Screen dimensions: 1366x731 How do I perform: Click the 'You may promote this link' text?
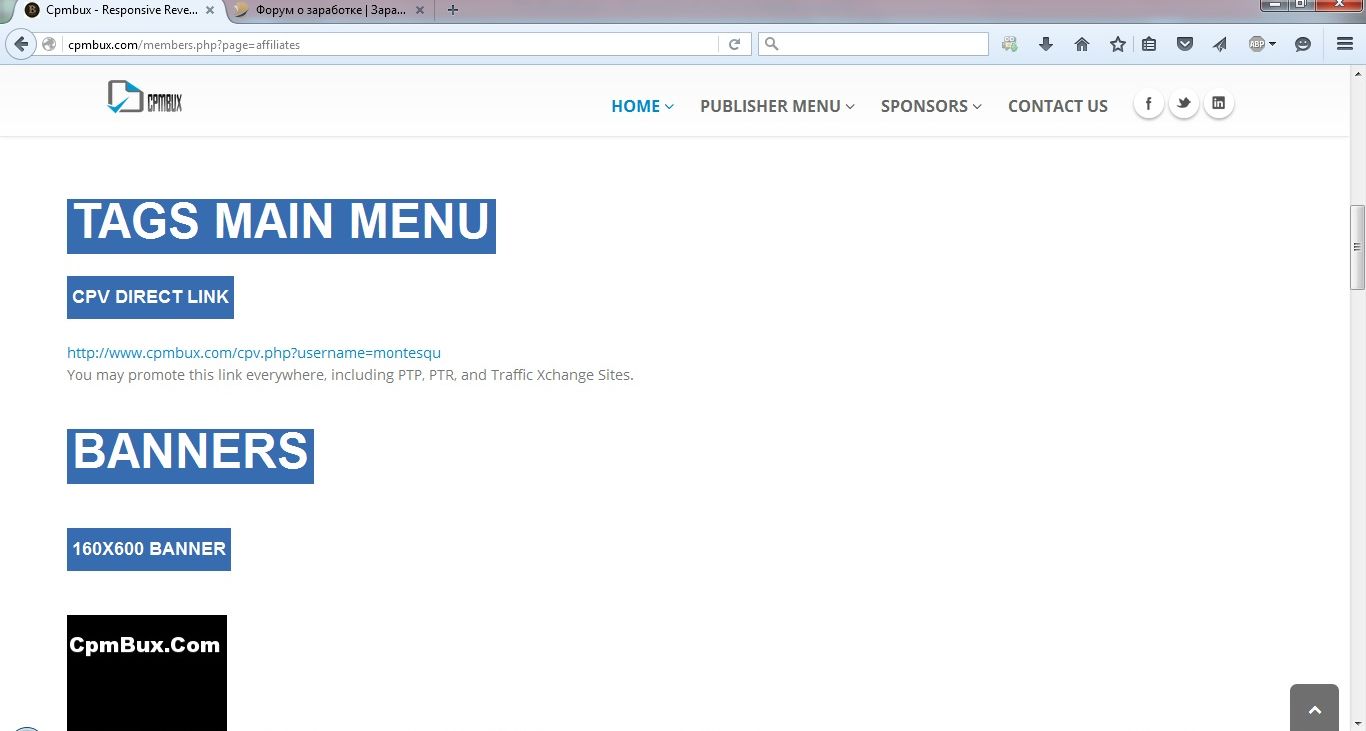tap(350, 375)
